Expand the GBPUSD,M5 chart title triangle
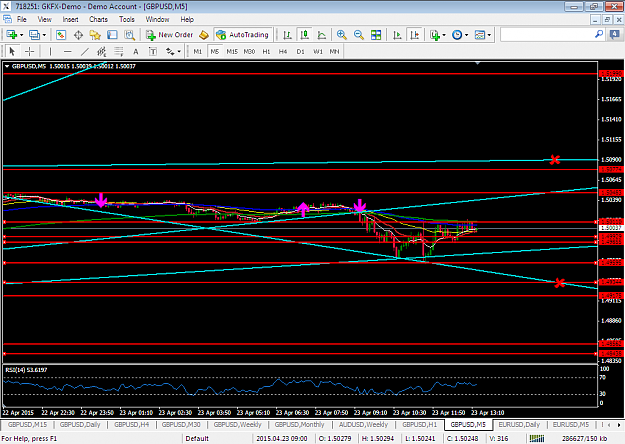The width and height of the screenshot is (625, 444). click(x=7, y=66)
